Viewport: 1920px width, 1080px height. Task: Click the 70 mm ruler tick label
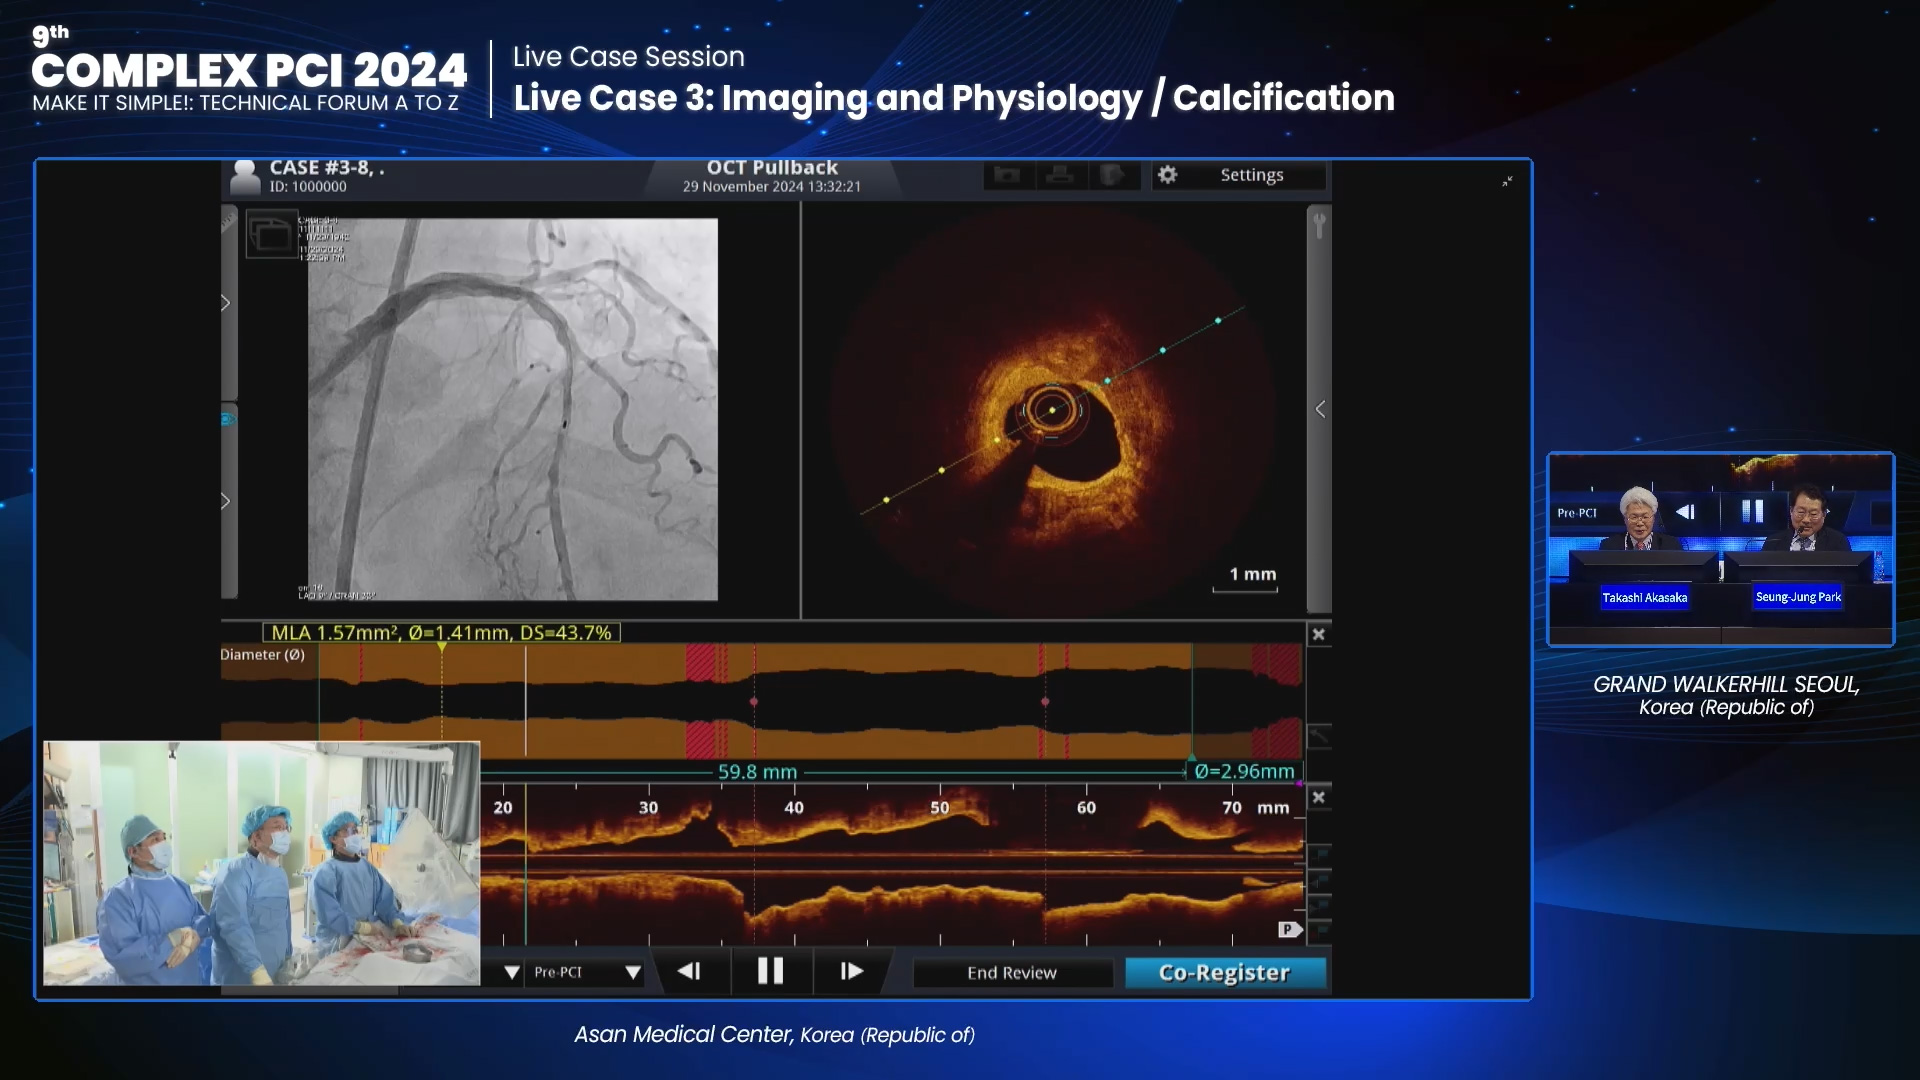1232,807
